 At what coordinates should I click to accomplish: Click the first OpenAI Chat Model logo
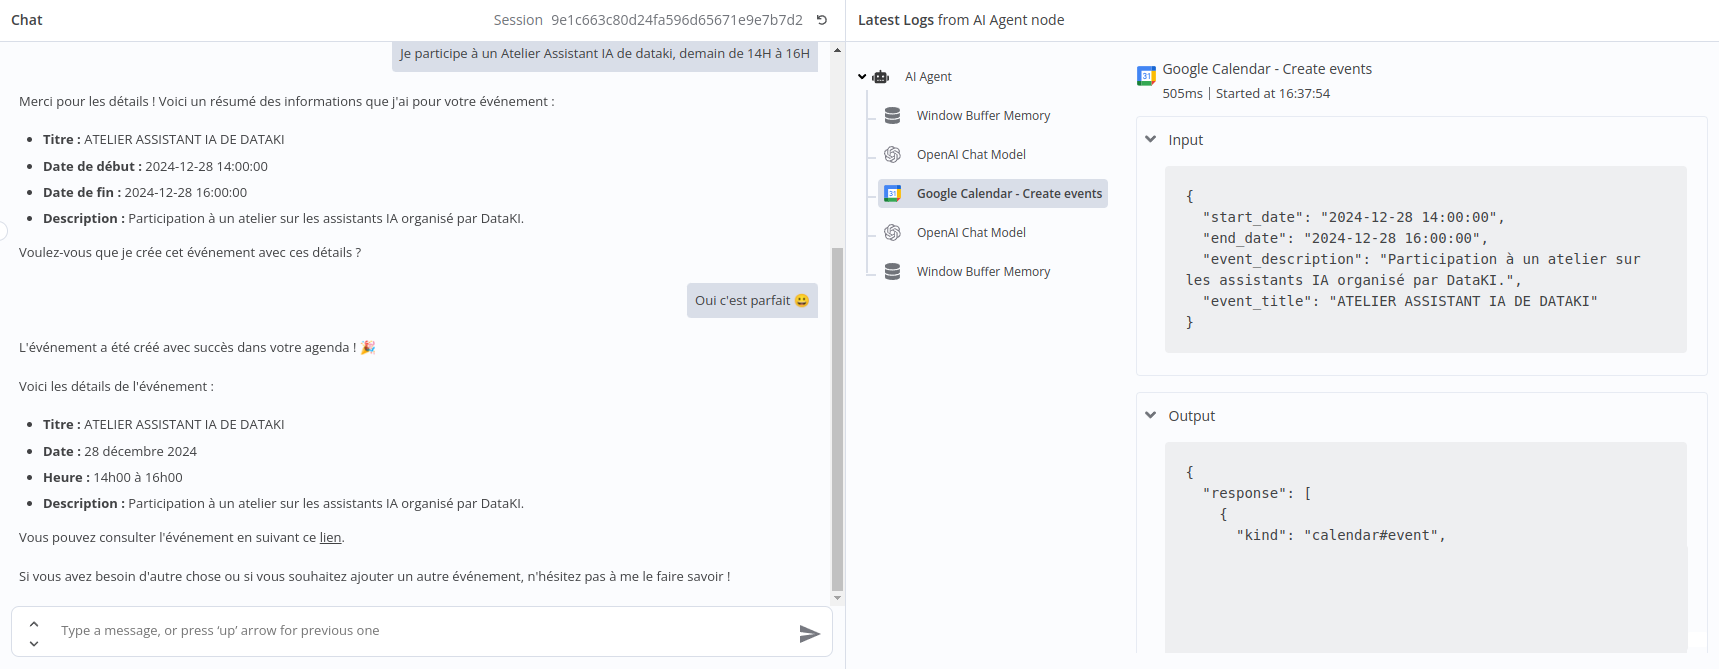click(893, 155)
